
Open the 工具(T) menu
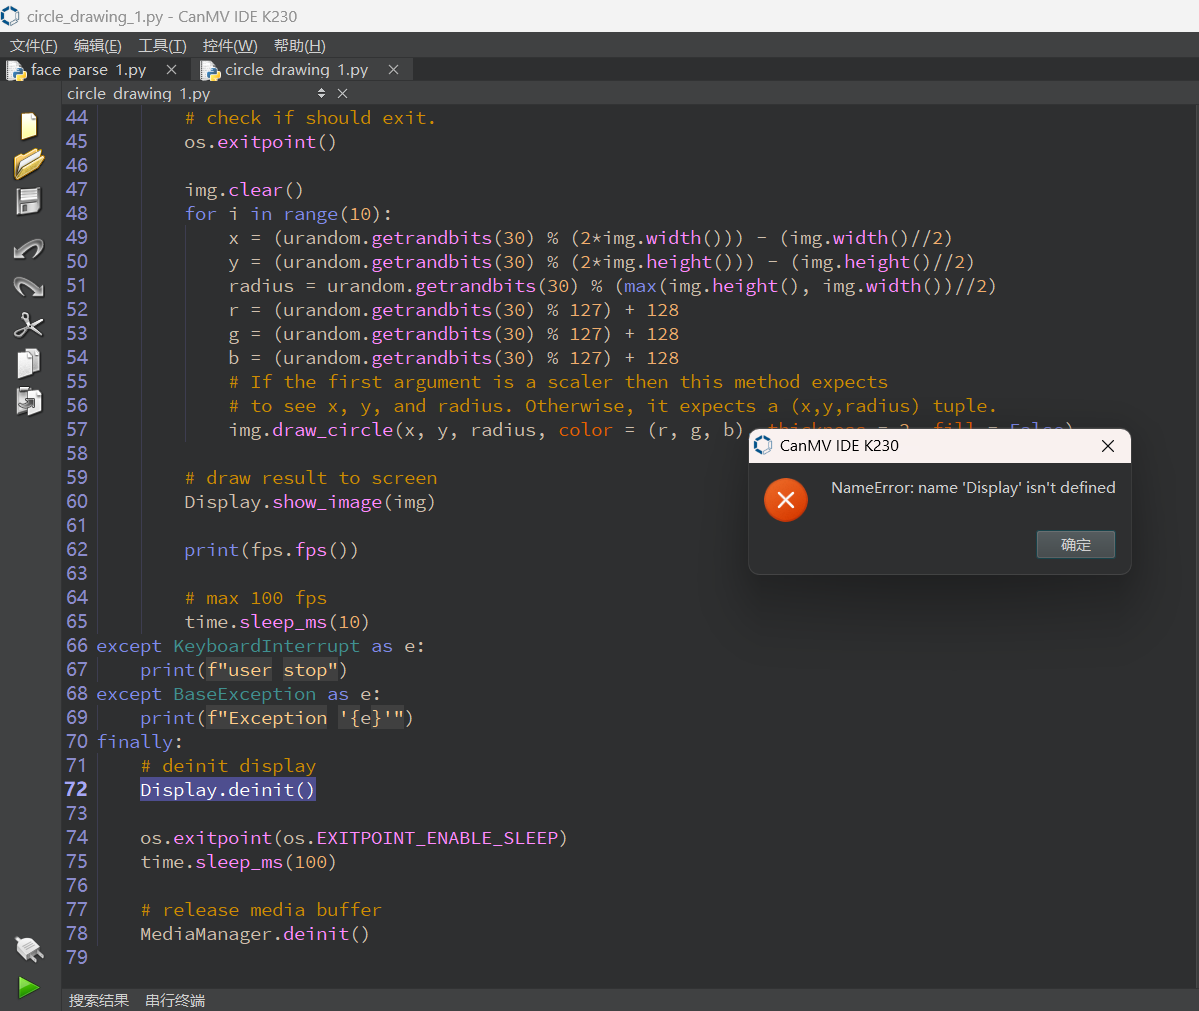coord(162,46)
